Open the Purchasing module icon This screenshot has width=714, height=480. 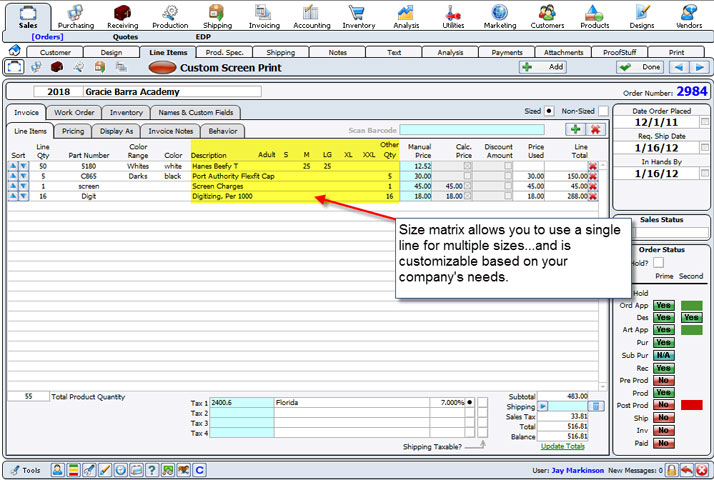click(76, 17)
